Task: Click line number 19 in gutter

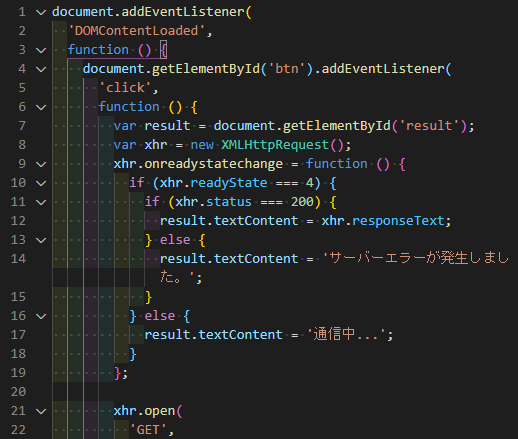Action: [18, 373]
